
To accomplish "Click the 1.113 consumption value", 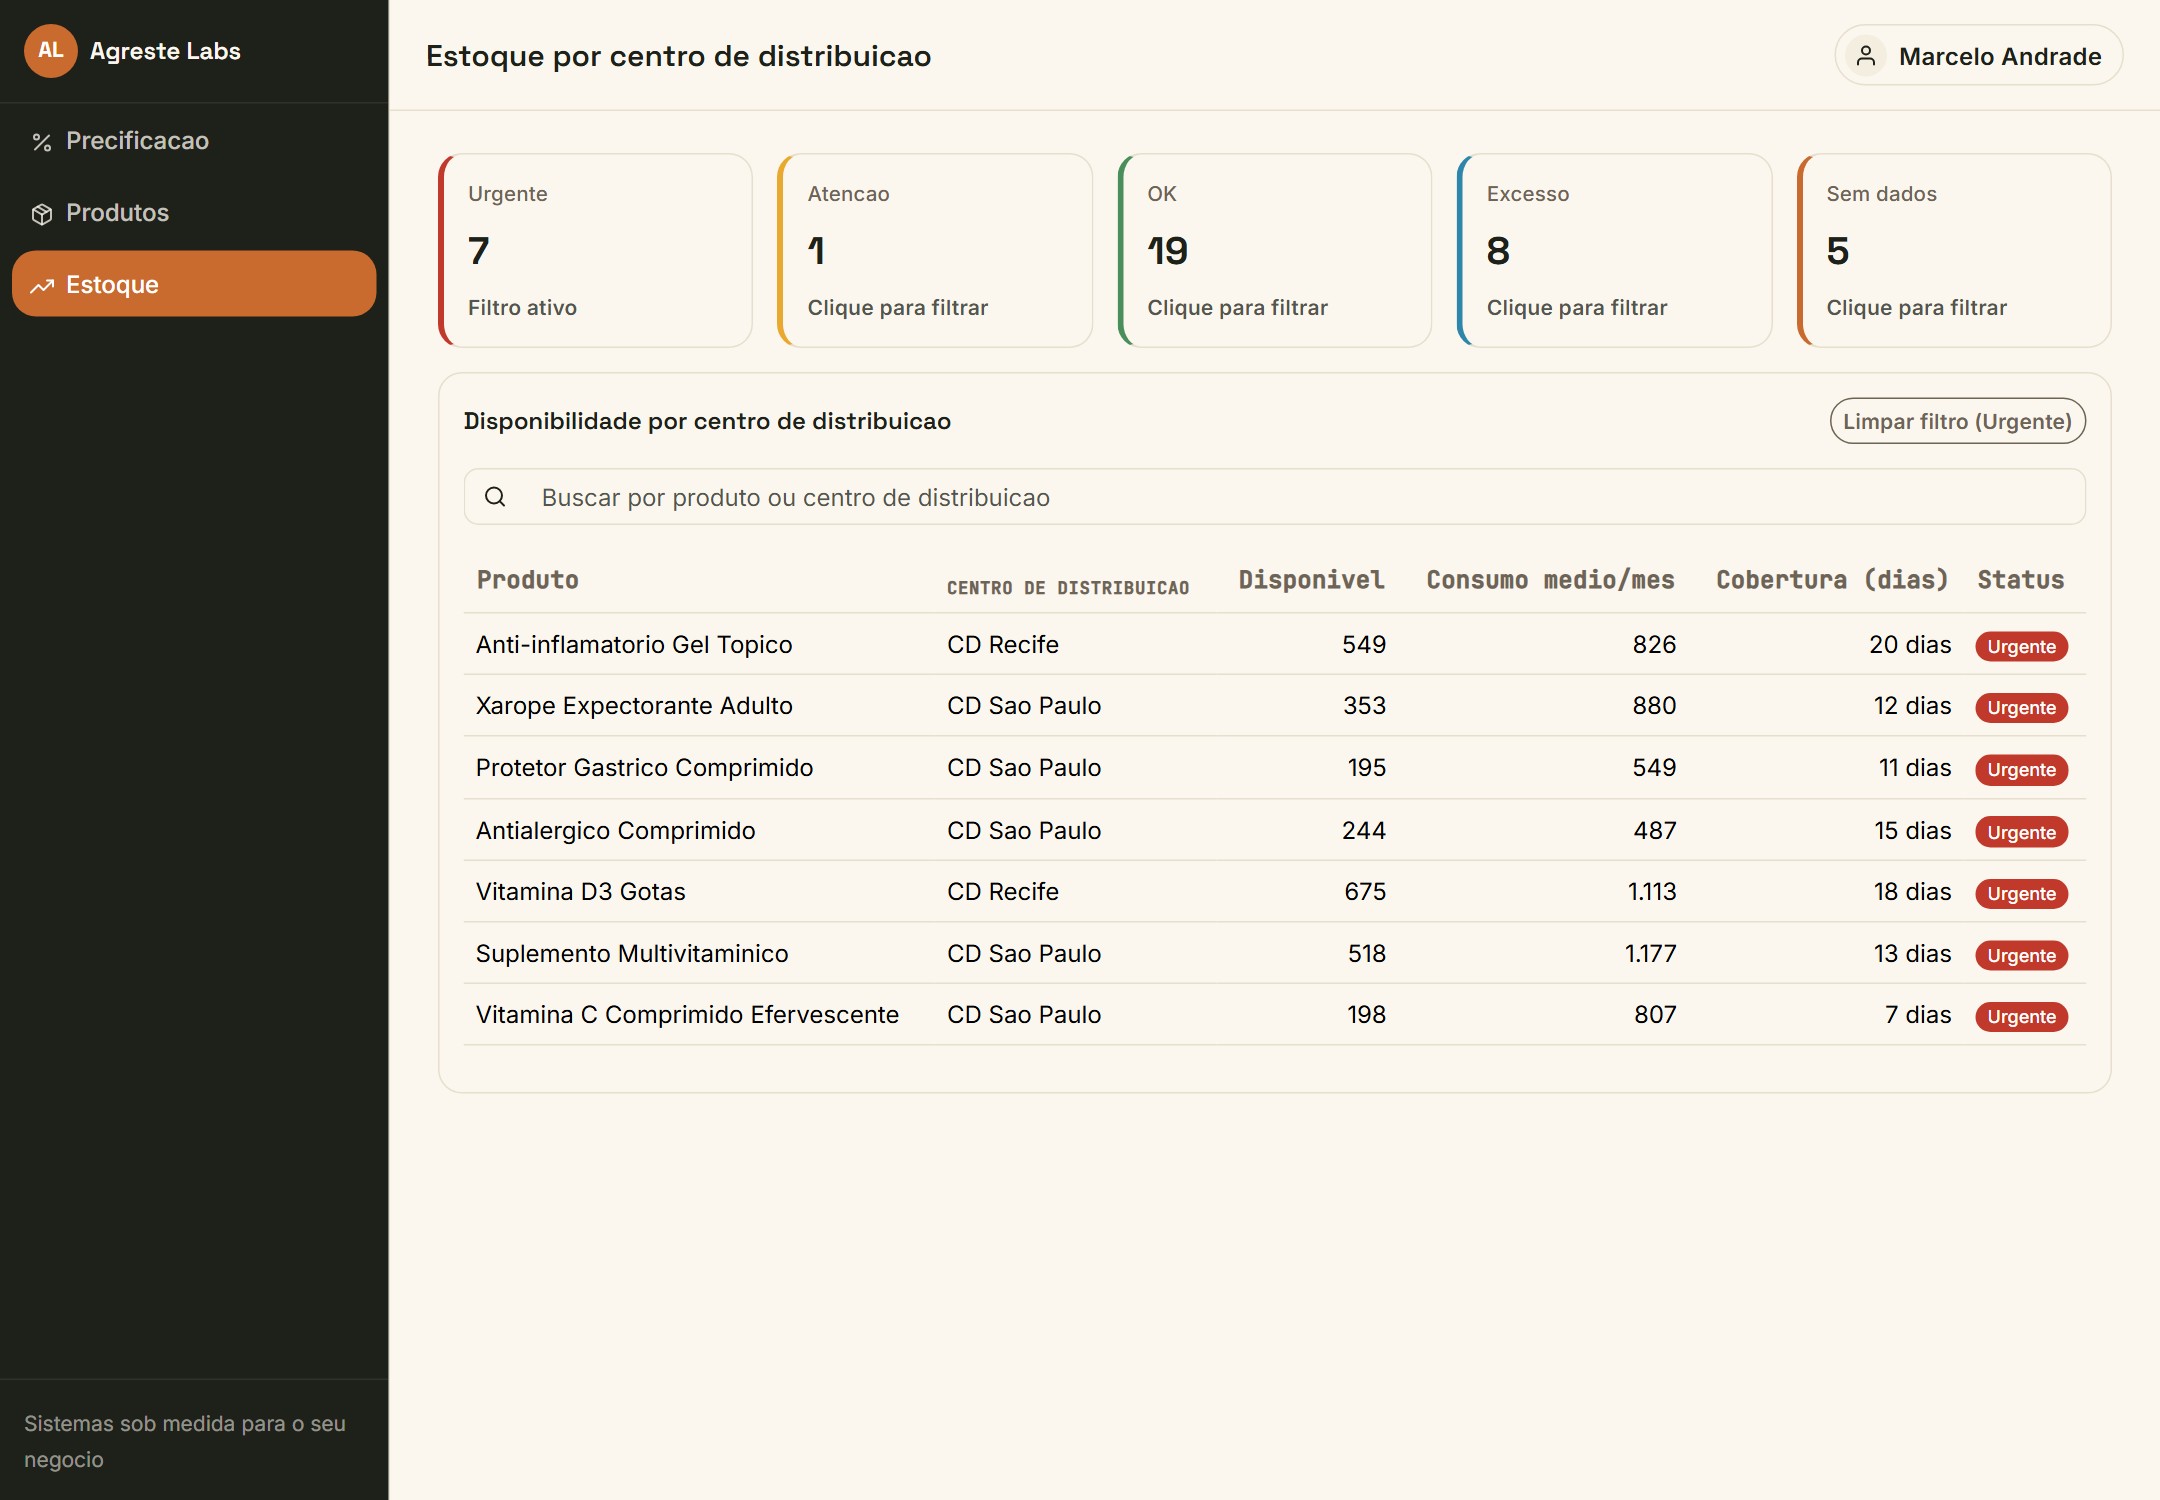I will pyautogui.click(x=1651, y=892).
